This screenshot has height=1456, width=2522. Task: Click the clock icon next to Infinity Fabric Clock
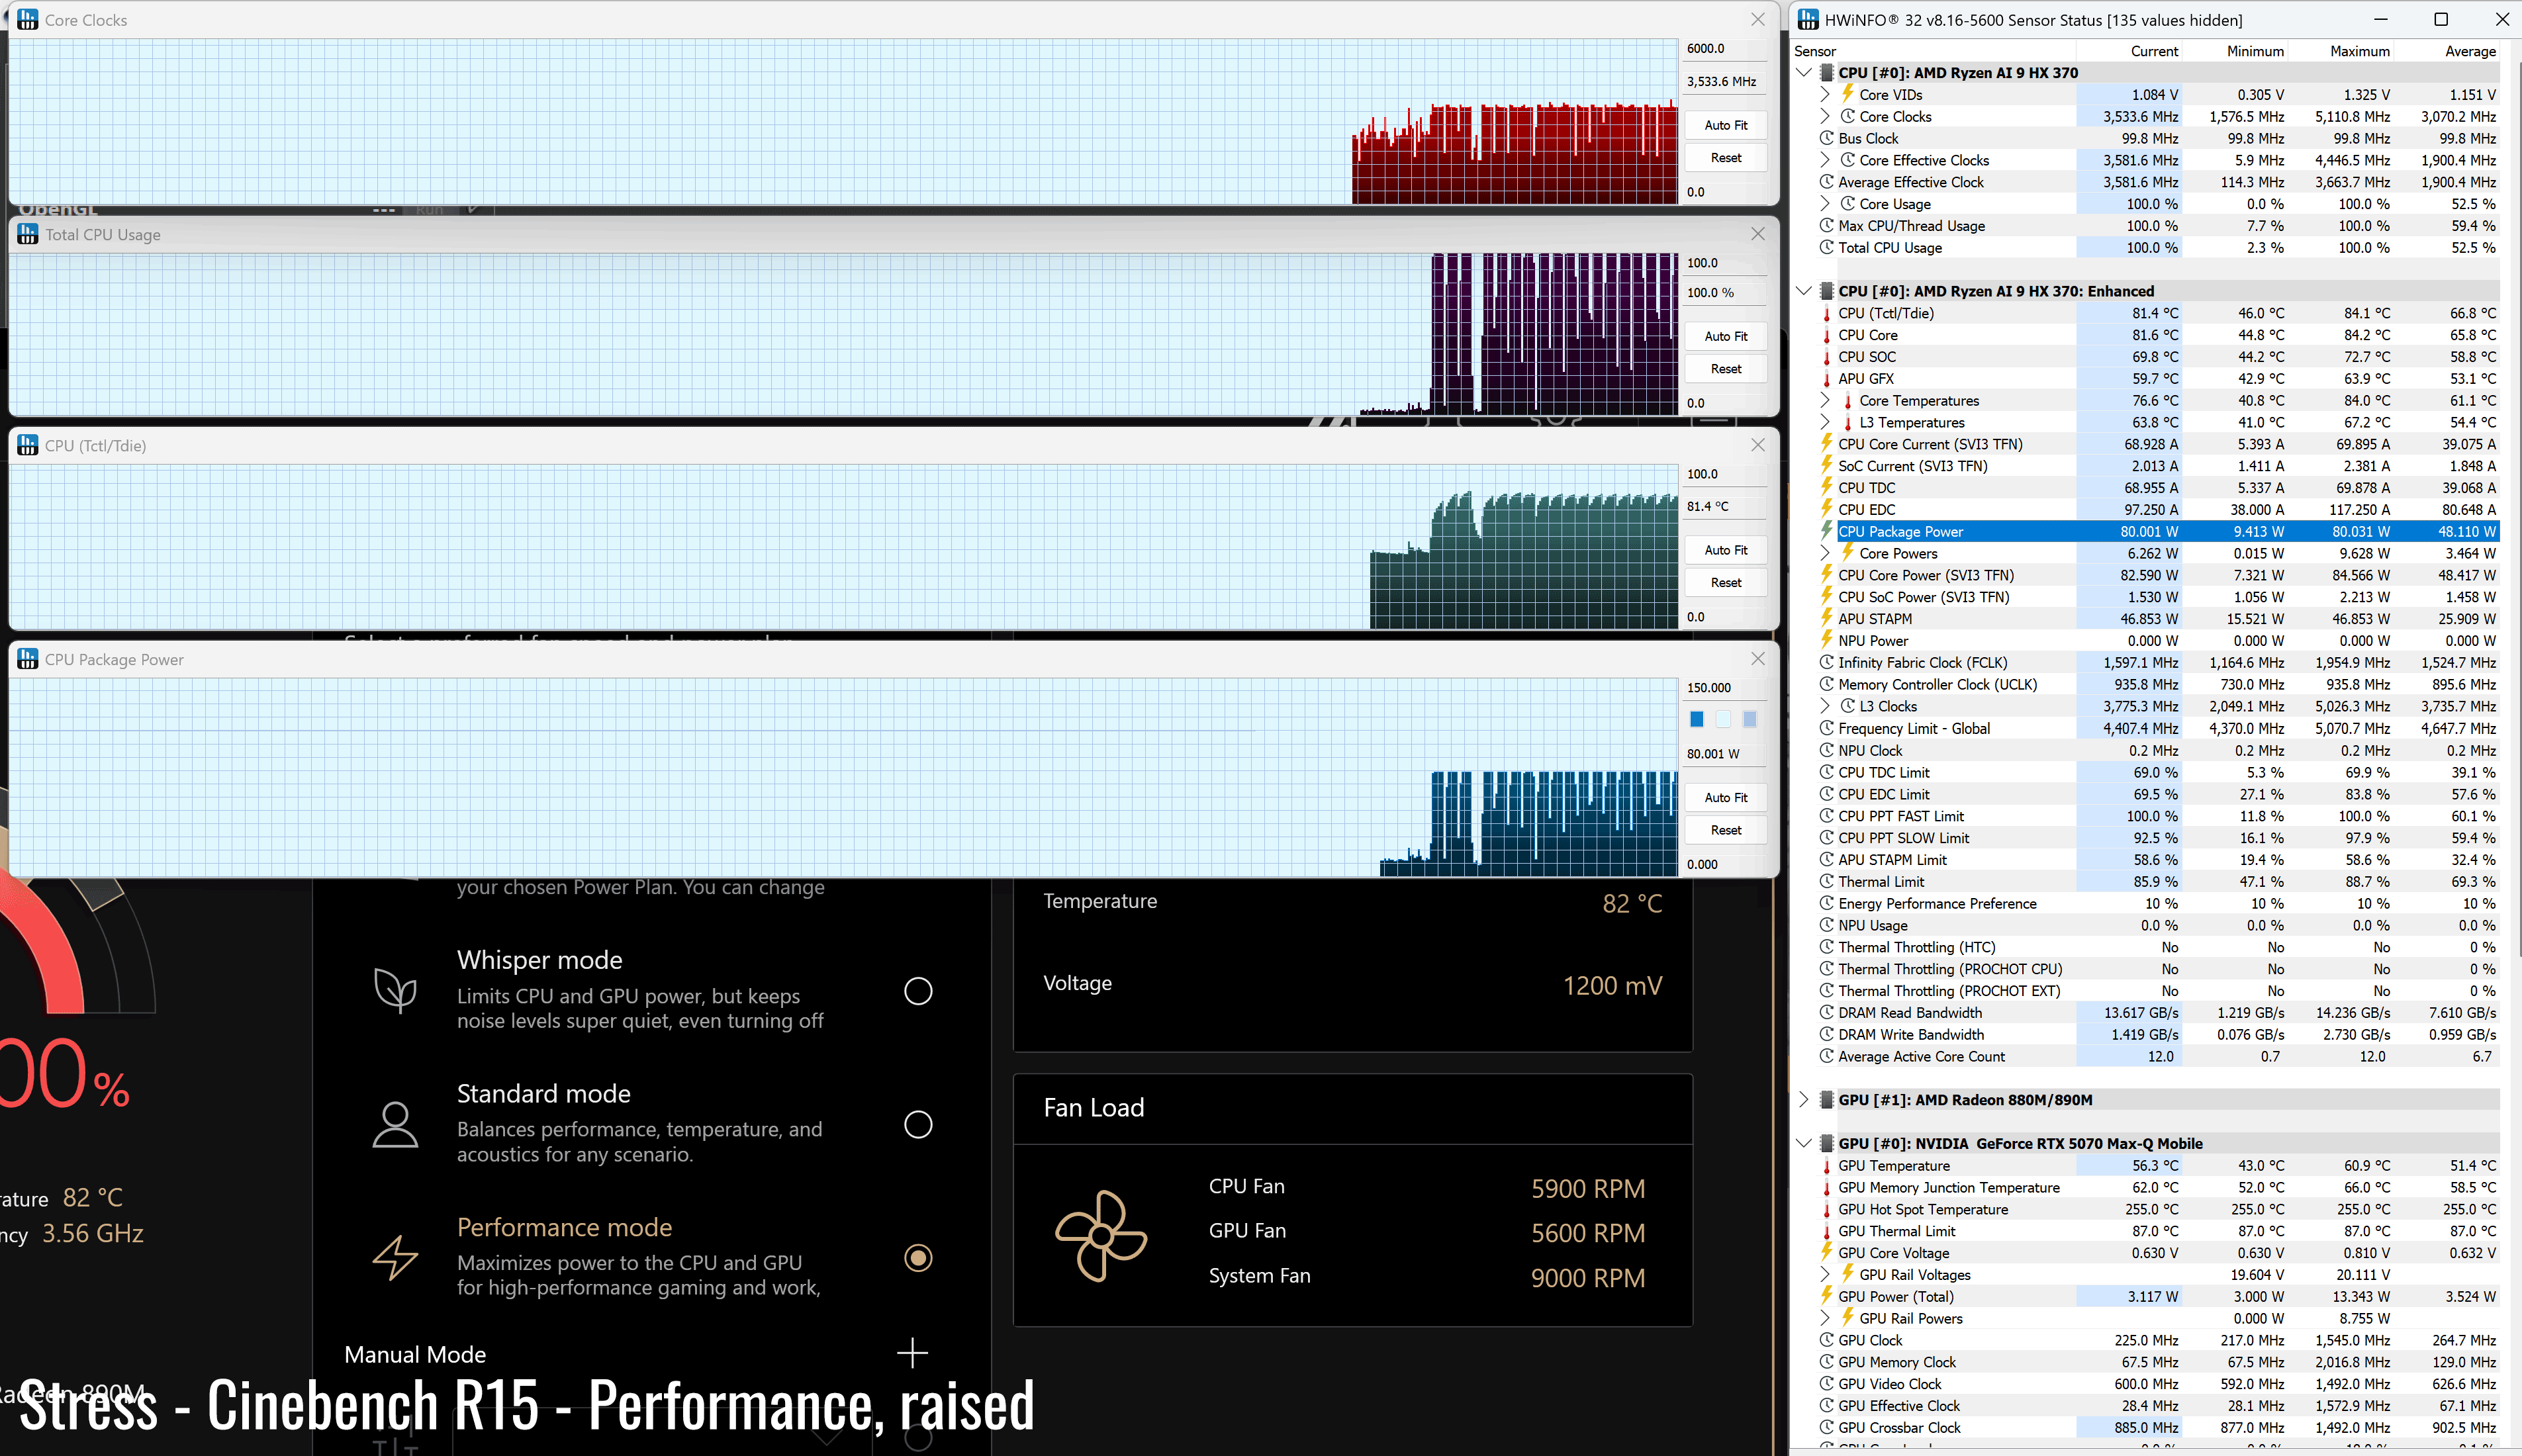click(x=1826, y=662)
